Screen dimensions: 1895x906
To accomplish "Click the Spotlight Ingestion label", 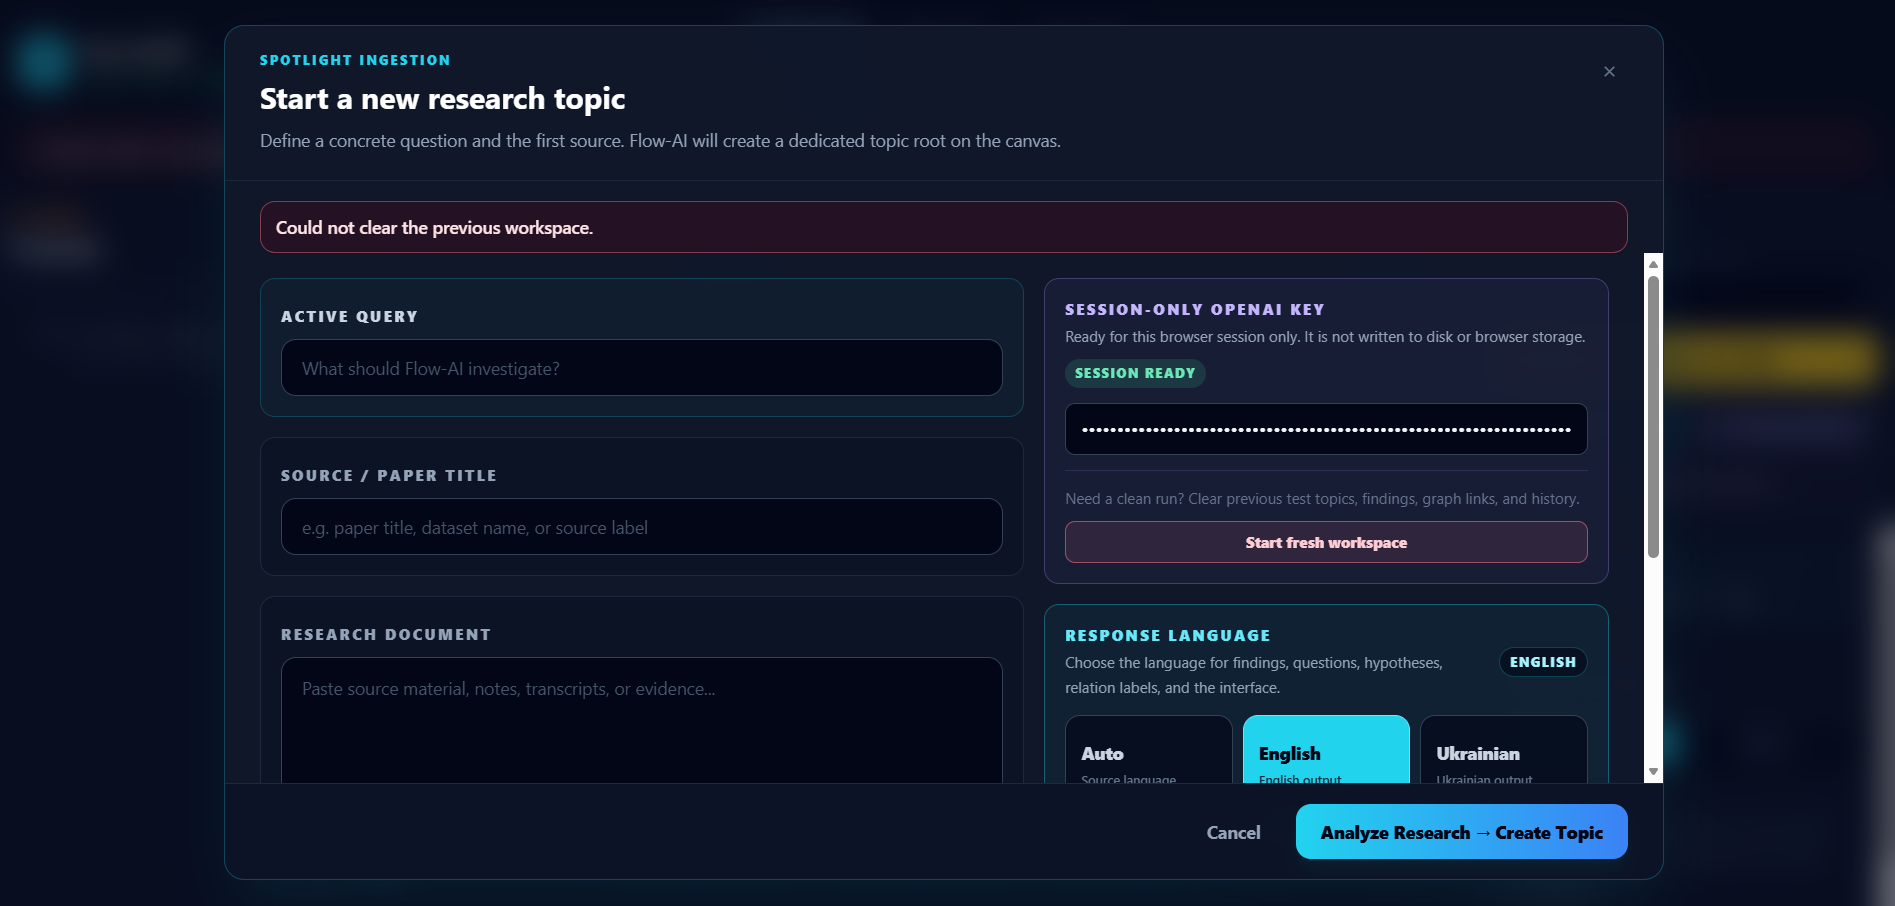I will coord(355,60).
